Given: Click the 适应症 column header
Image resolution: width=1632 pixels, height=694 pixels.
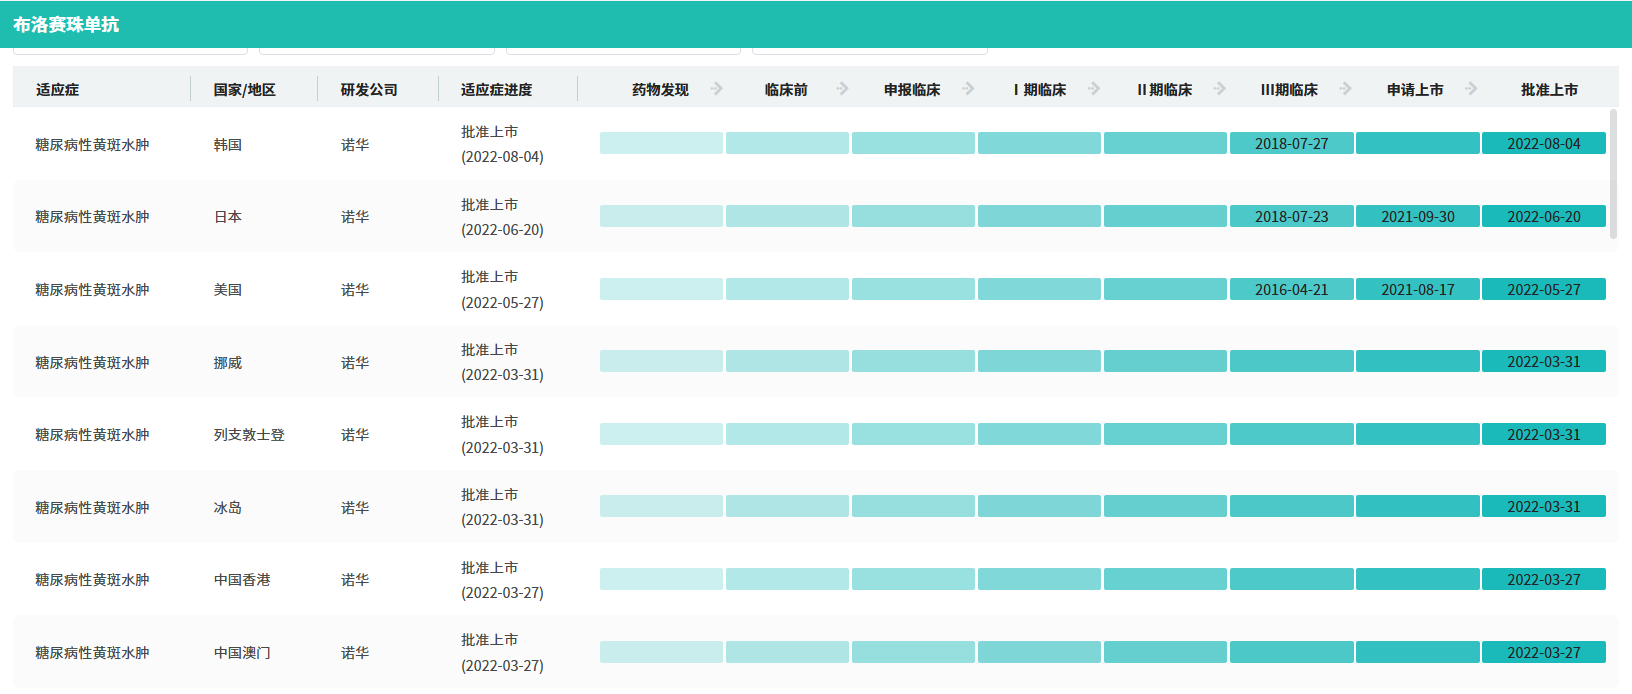Looking at the screenshot, I should 58,90.
